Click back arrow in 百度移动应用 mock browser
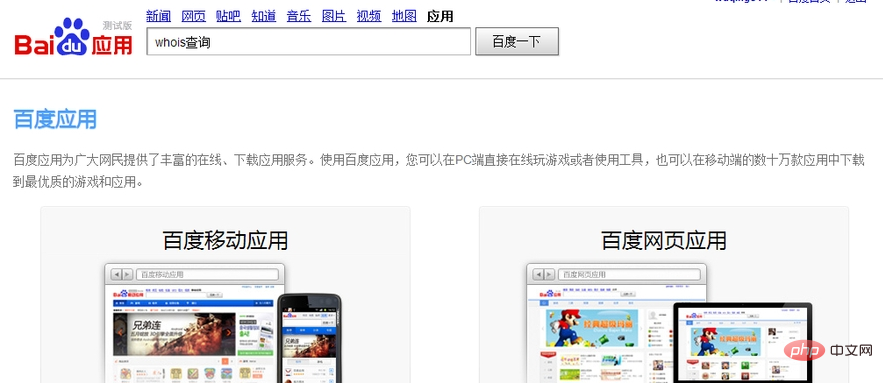 point(117,274)
